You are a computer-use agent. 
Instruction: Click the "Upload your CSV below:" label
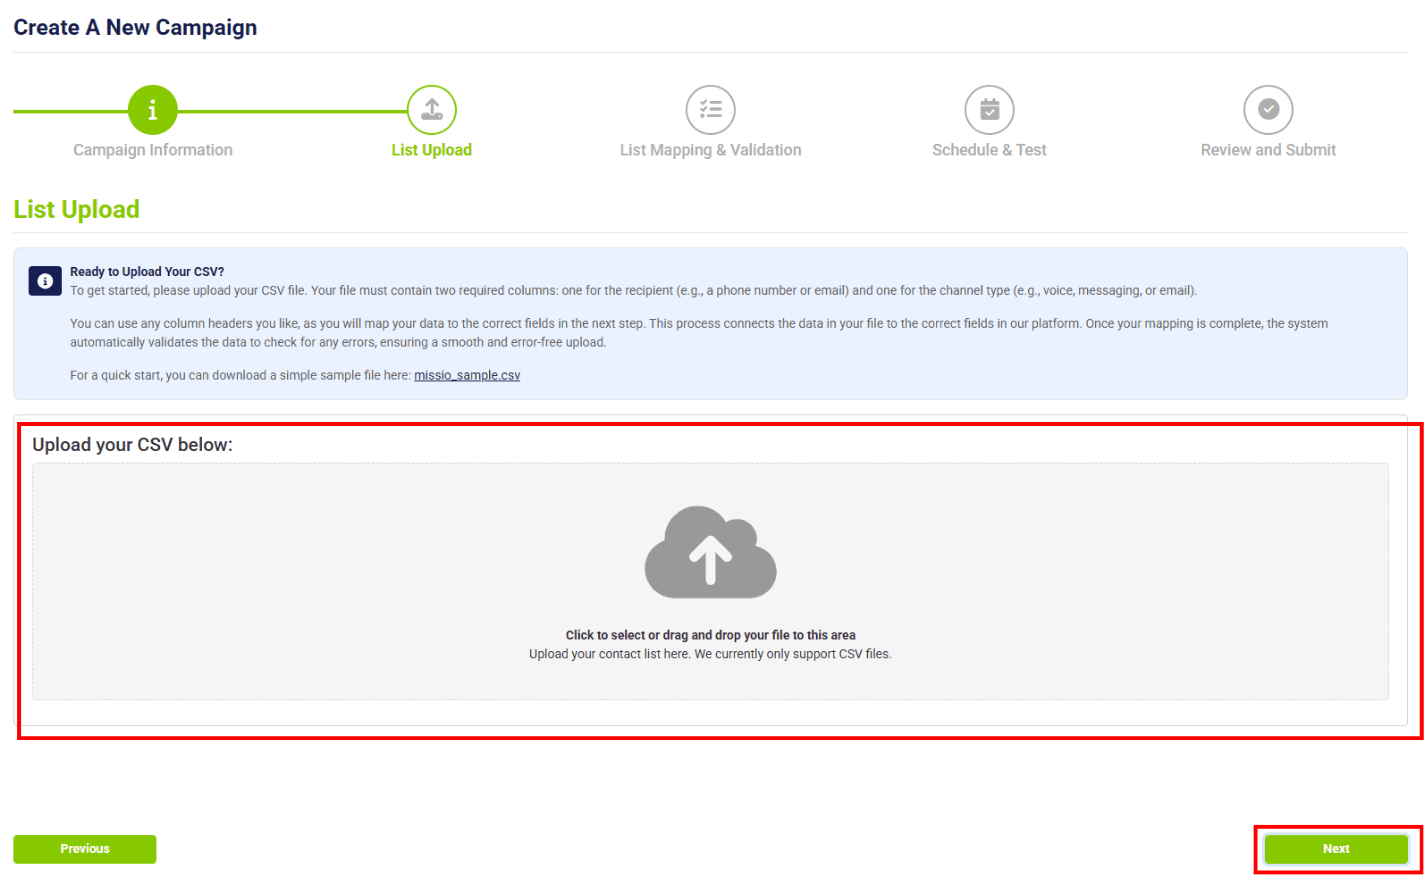pyautogui.click(x=132, y=445)
